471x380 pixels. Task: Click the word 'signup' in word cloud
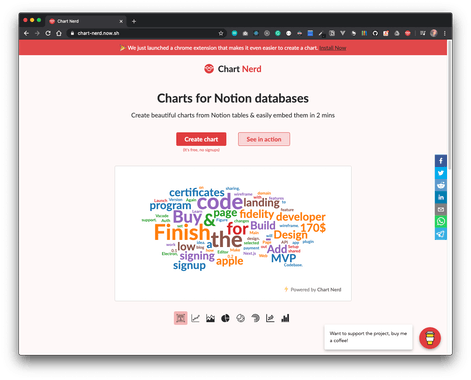point(189,266)
